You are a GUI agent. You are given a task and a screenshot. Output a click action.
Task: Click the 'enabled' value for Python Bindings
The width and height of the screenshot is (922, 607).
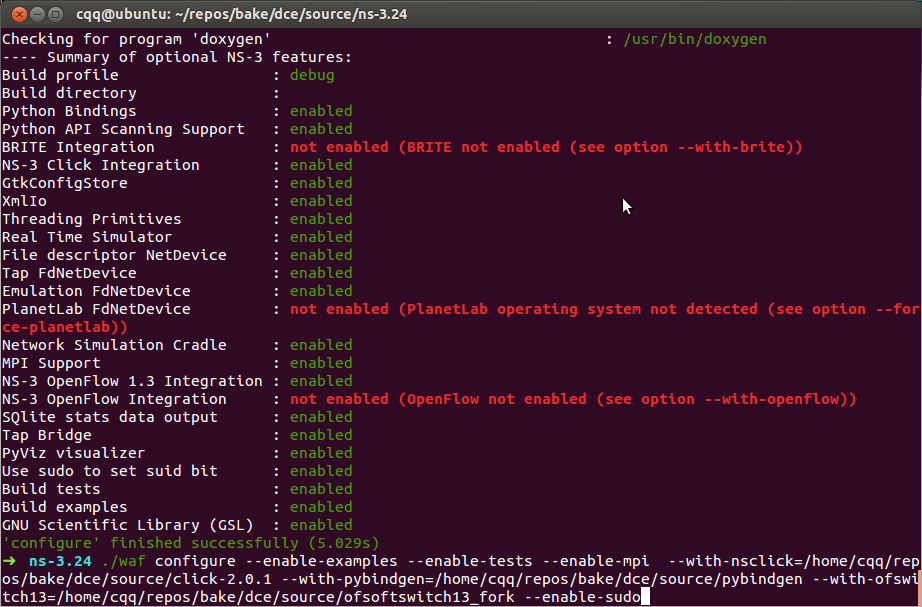point(321,111)
